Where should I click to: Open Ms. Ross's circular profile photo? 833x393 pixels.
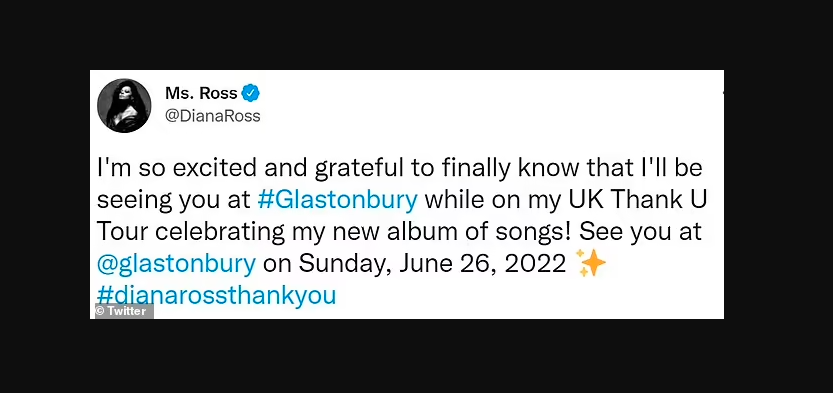pos(124,105)
